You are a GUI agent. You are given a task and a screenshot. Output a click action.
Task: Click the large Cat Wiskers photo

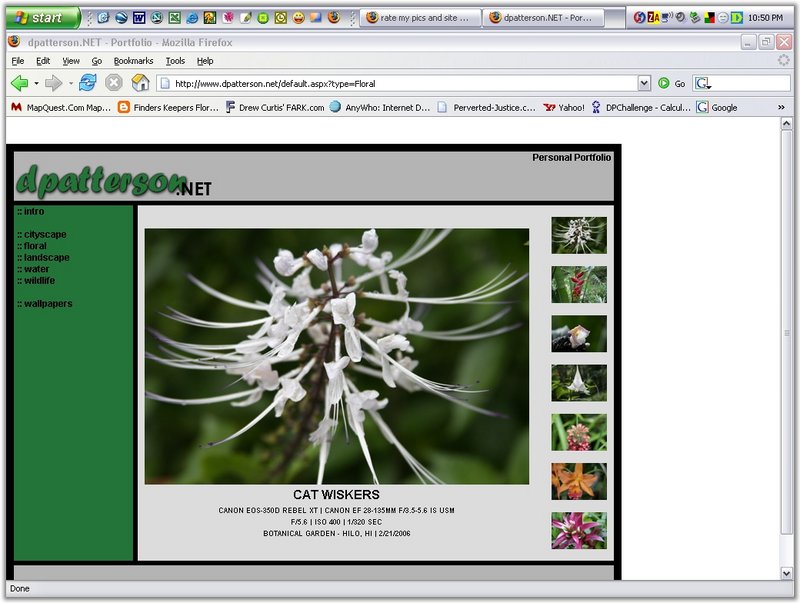point(337,356)
